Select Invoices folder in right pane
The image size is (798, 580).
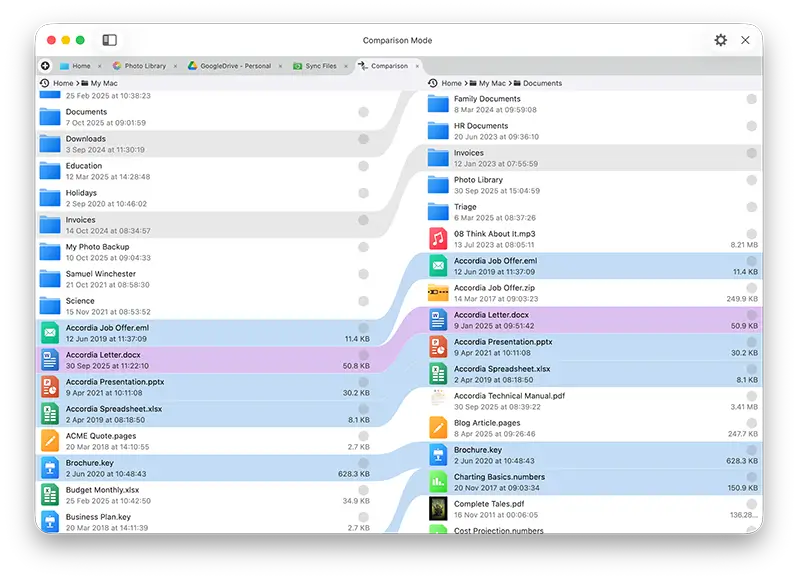(x=593, y=158)
